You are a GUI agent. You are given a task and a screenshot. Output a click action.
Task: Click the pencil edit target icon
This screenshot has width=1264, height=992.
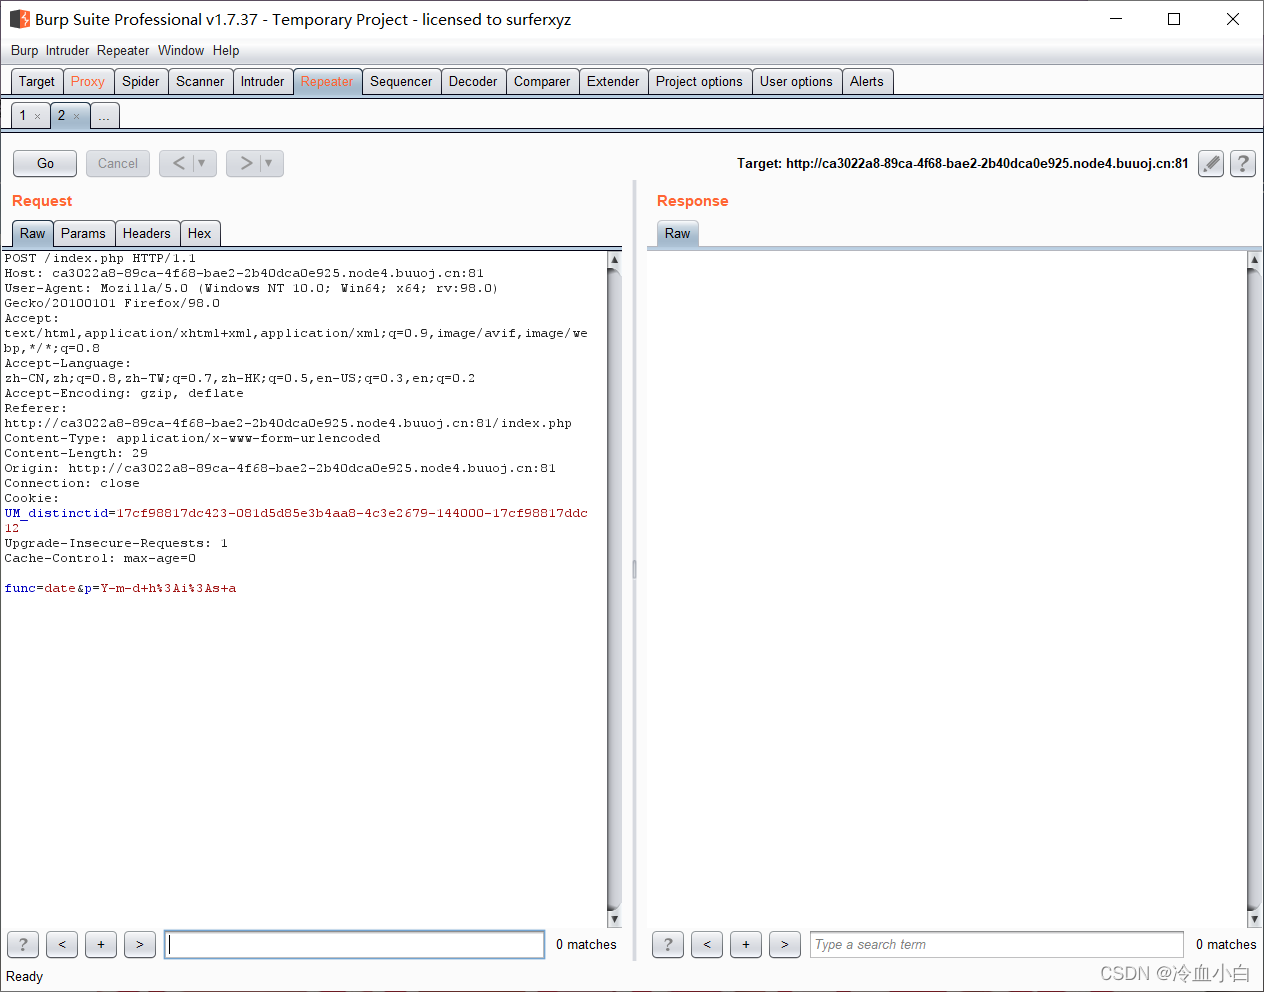tap(1211, 163)
